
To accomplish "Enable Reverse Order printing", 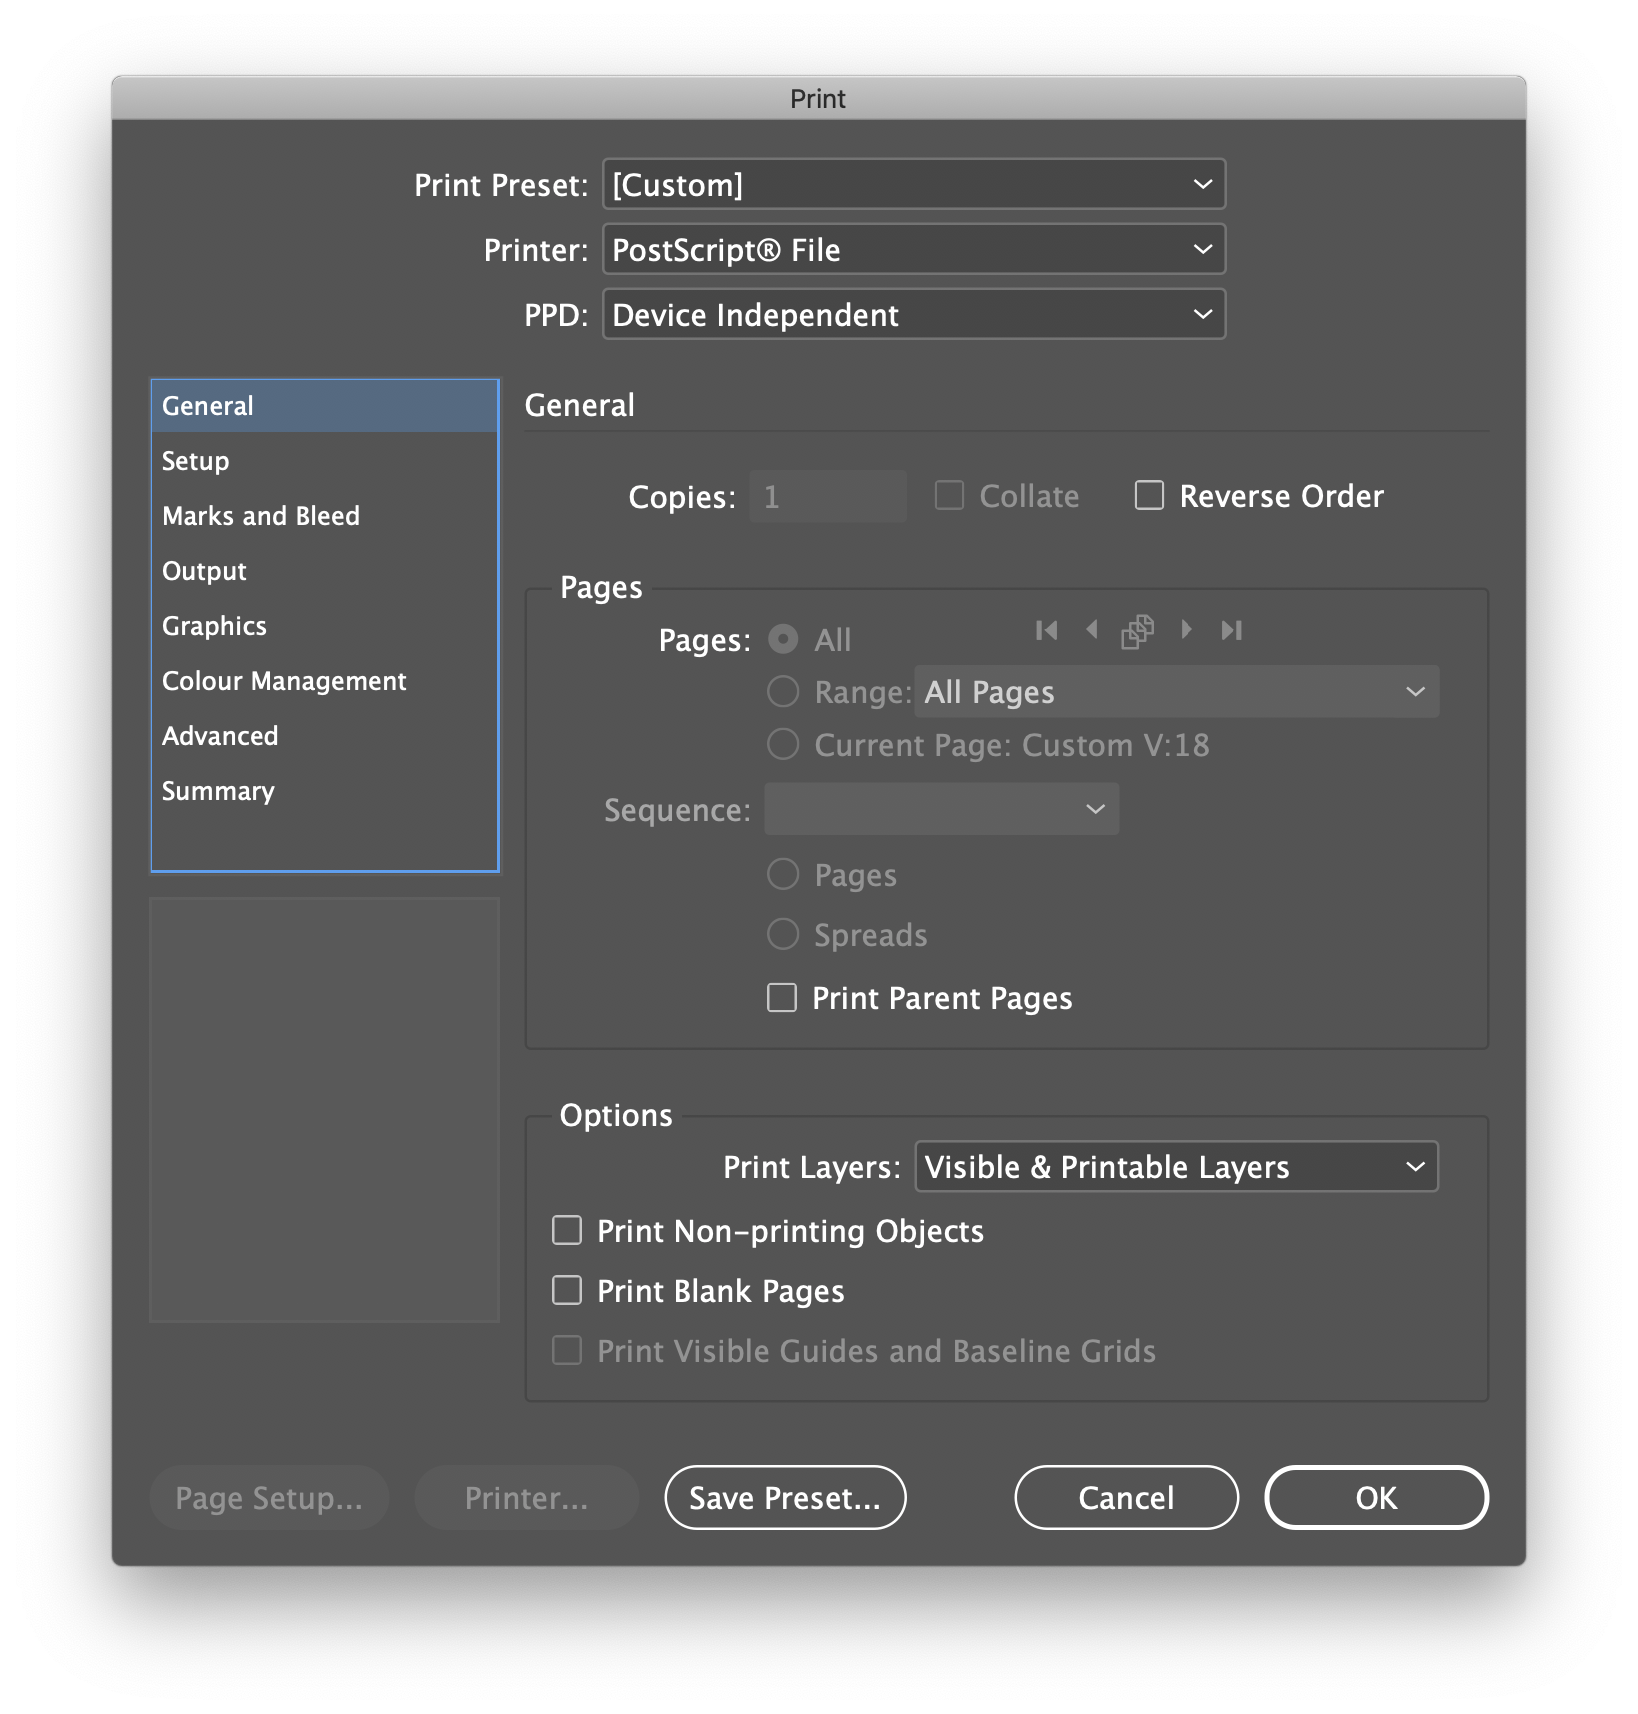I will tap(1148, 495).
